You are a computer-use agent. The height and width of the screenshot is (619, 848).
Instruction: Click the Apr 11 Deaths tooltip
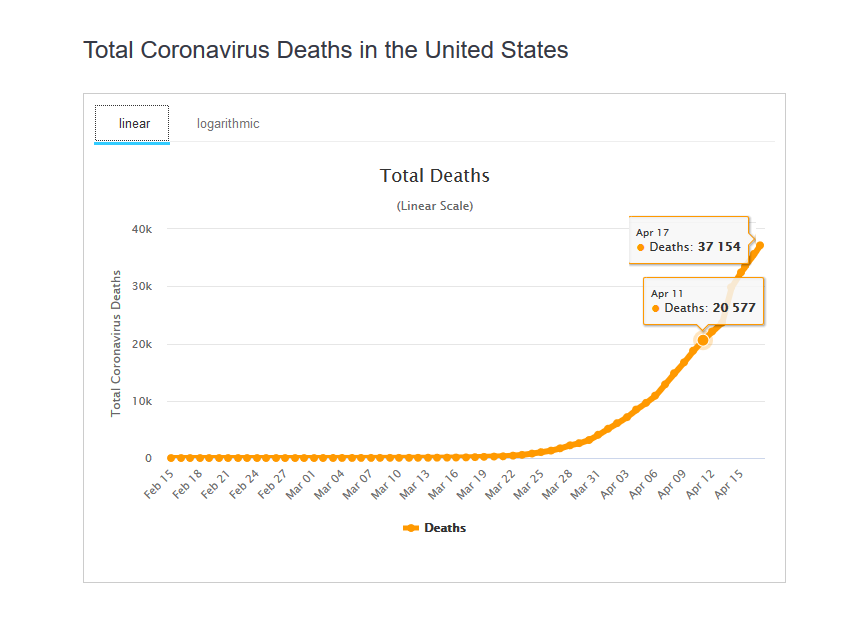(x=703, y=301)
